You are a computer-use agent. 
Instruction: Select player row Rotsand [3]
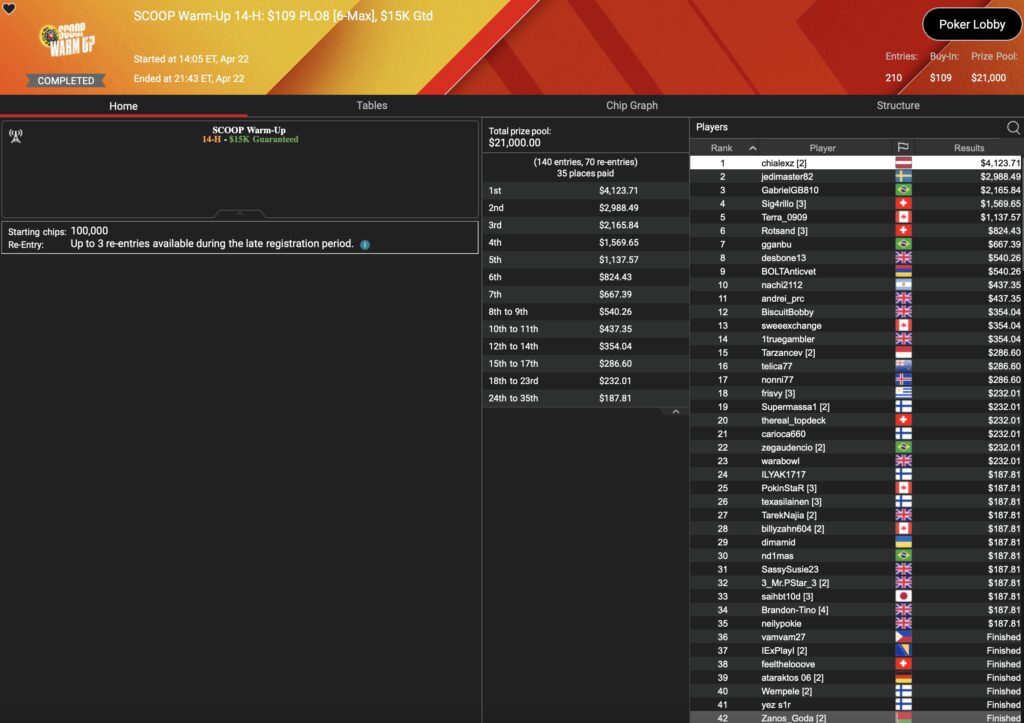[x=856, y=231]
